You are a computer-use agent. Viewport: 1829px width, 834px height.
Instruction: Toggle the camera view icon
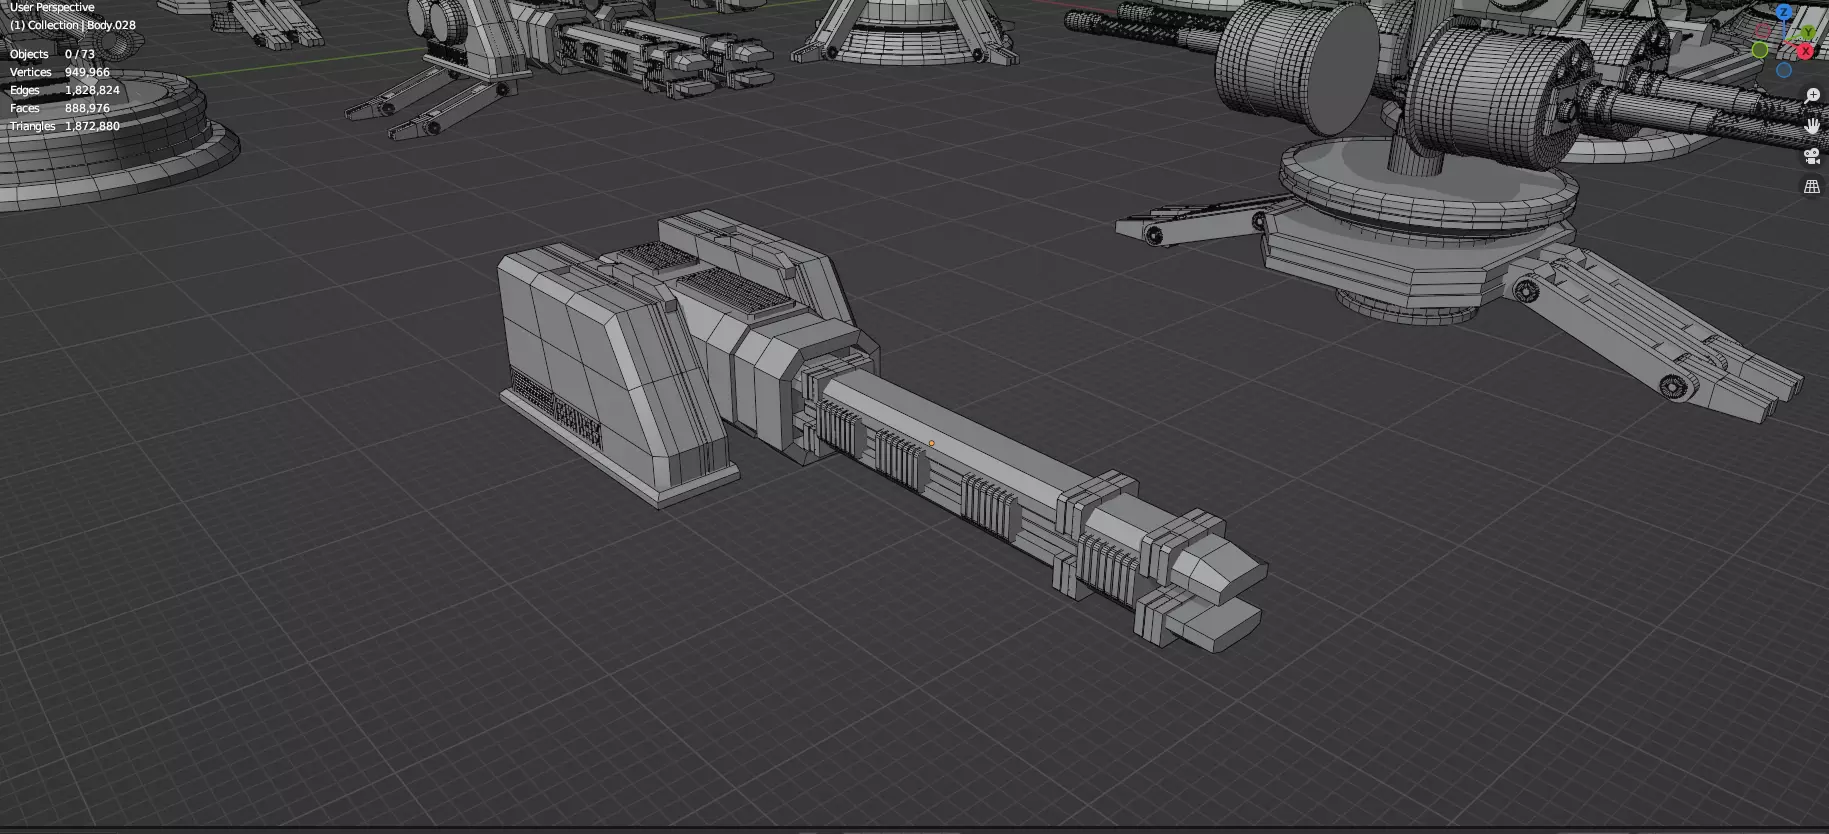coord(1812,156)
